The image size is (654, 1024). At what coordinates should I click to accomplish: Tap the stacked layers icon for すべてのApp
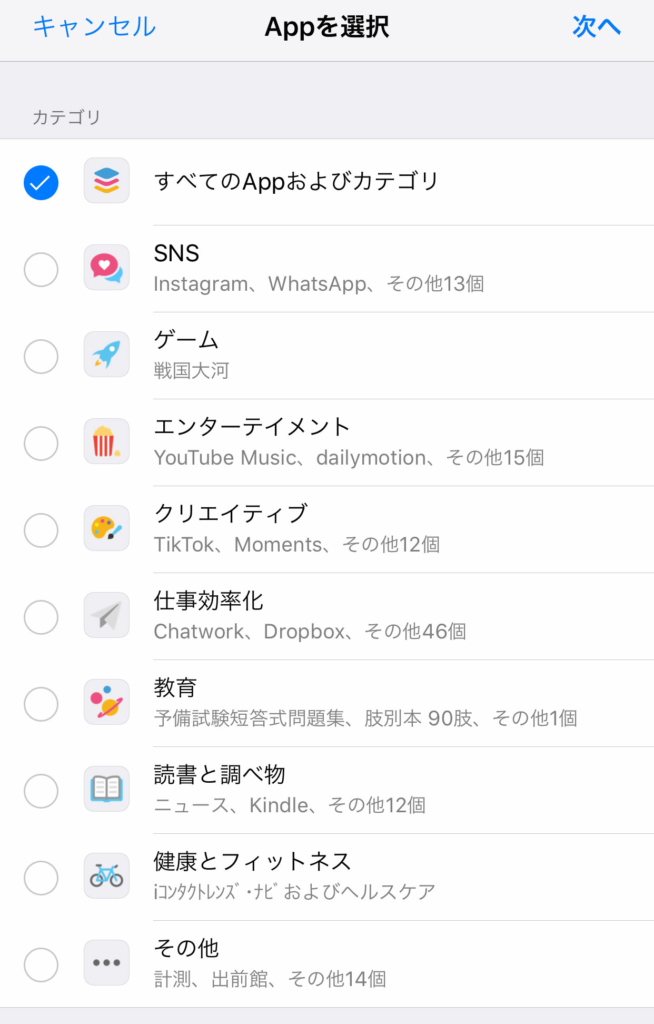point(106,181)
